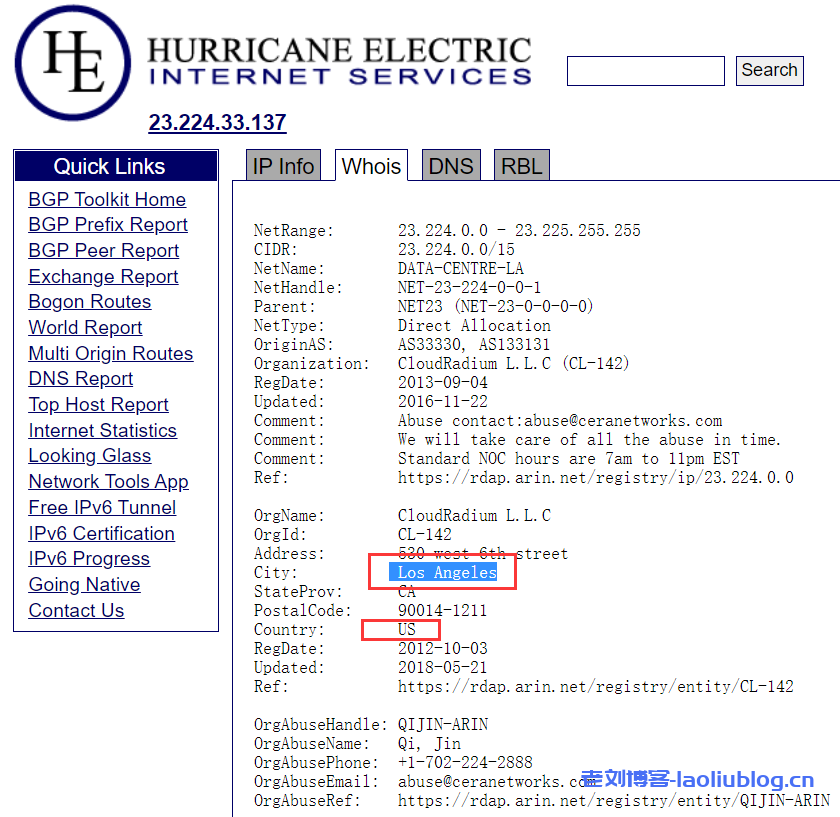
Task: Visit the Exchange Report page
Action: [103, 277]
